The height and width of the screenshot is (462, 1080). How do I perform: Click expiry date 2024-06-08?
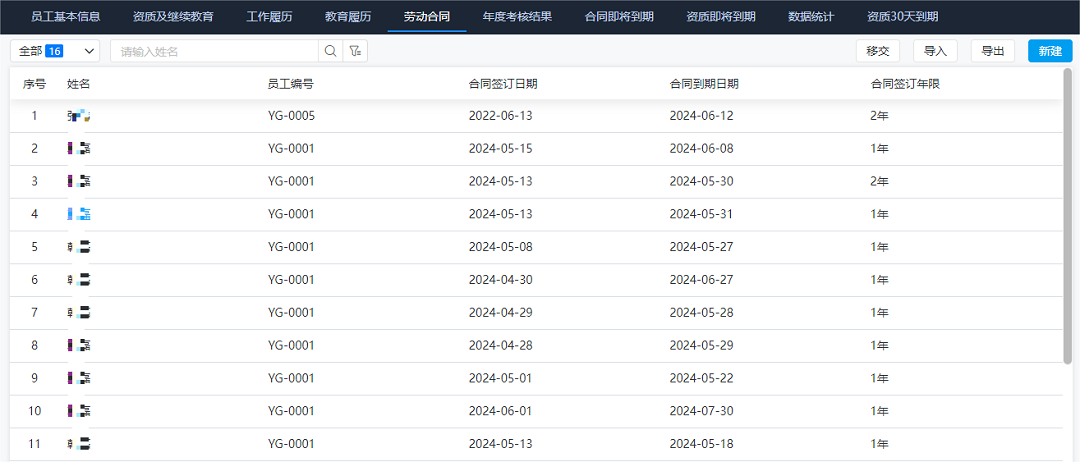click(702, 148)
